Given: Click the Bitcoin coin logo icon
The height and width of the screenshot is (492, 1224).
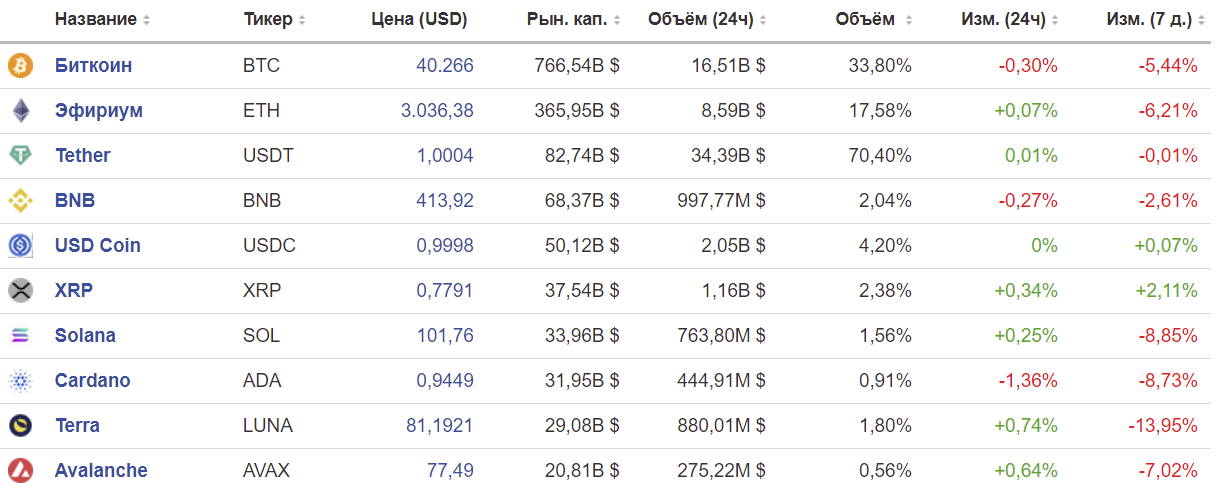Looking at the screenshot, I should [x=21, y=66].
